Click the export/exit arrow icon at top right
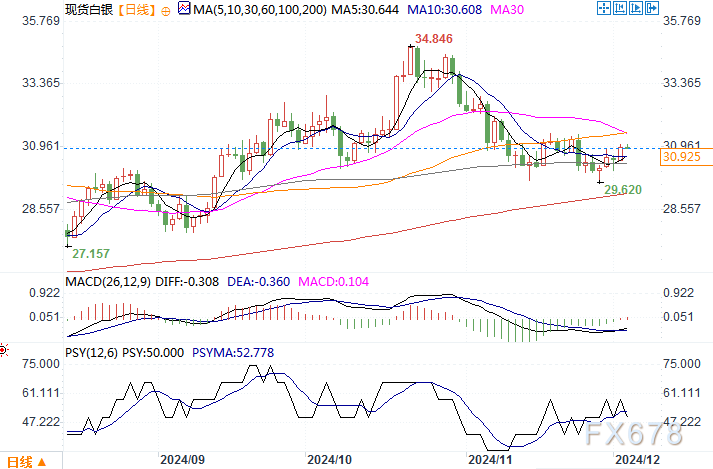Viewport: 713px width, 469px height. point(652,8)
